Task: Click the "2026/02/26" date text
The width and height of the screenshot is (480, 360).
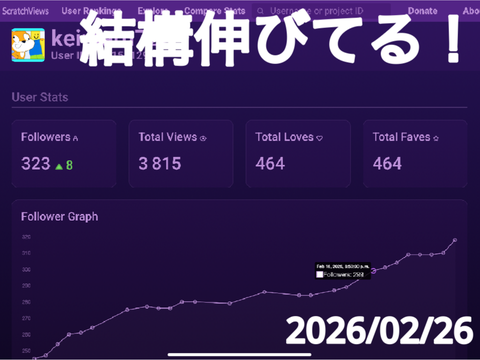Action: 380,331
